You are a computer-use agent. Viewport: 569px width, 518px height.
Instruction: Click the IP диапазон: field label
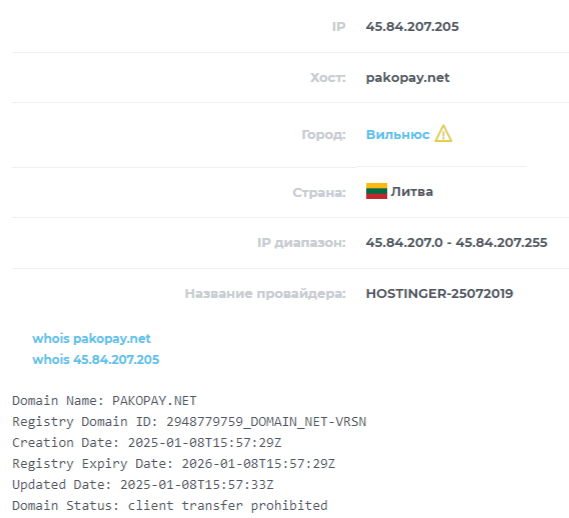pyautogui.click(x=302, y=242)
